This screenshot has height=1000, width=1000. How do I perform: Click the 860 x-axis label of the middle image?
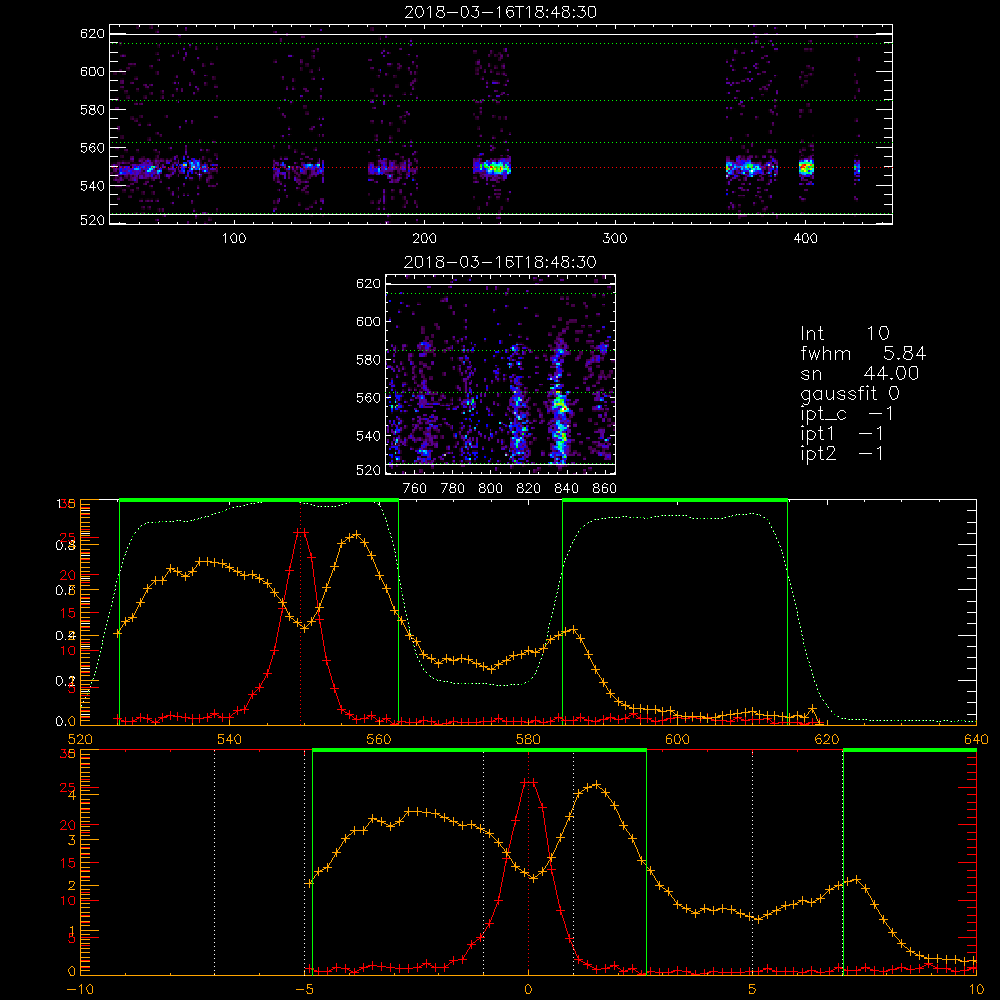click(605, 489)
